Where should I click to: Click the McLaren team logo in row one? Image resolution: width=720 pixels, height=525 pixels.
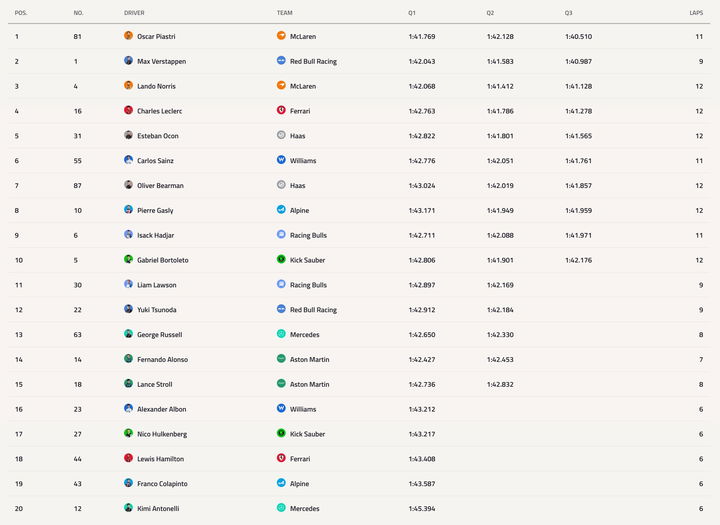[281, 35]
